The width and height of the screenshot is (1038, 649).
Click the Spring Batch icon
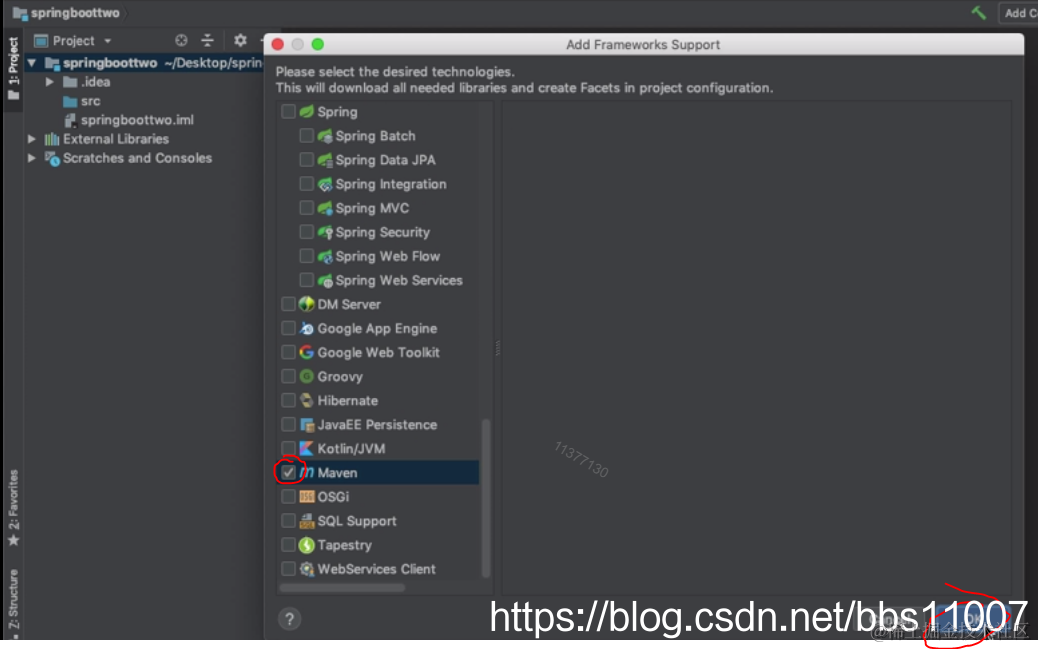coord(324,136)
